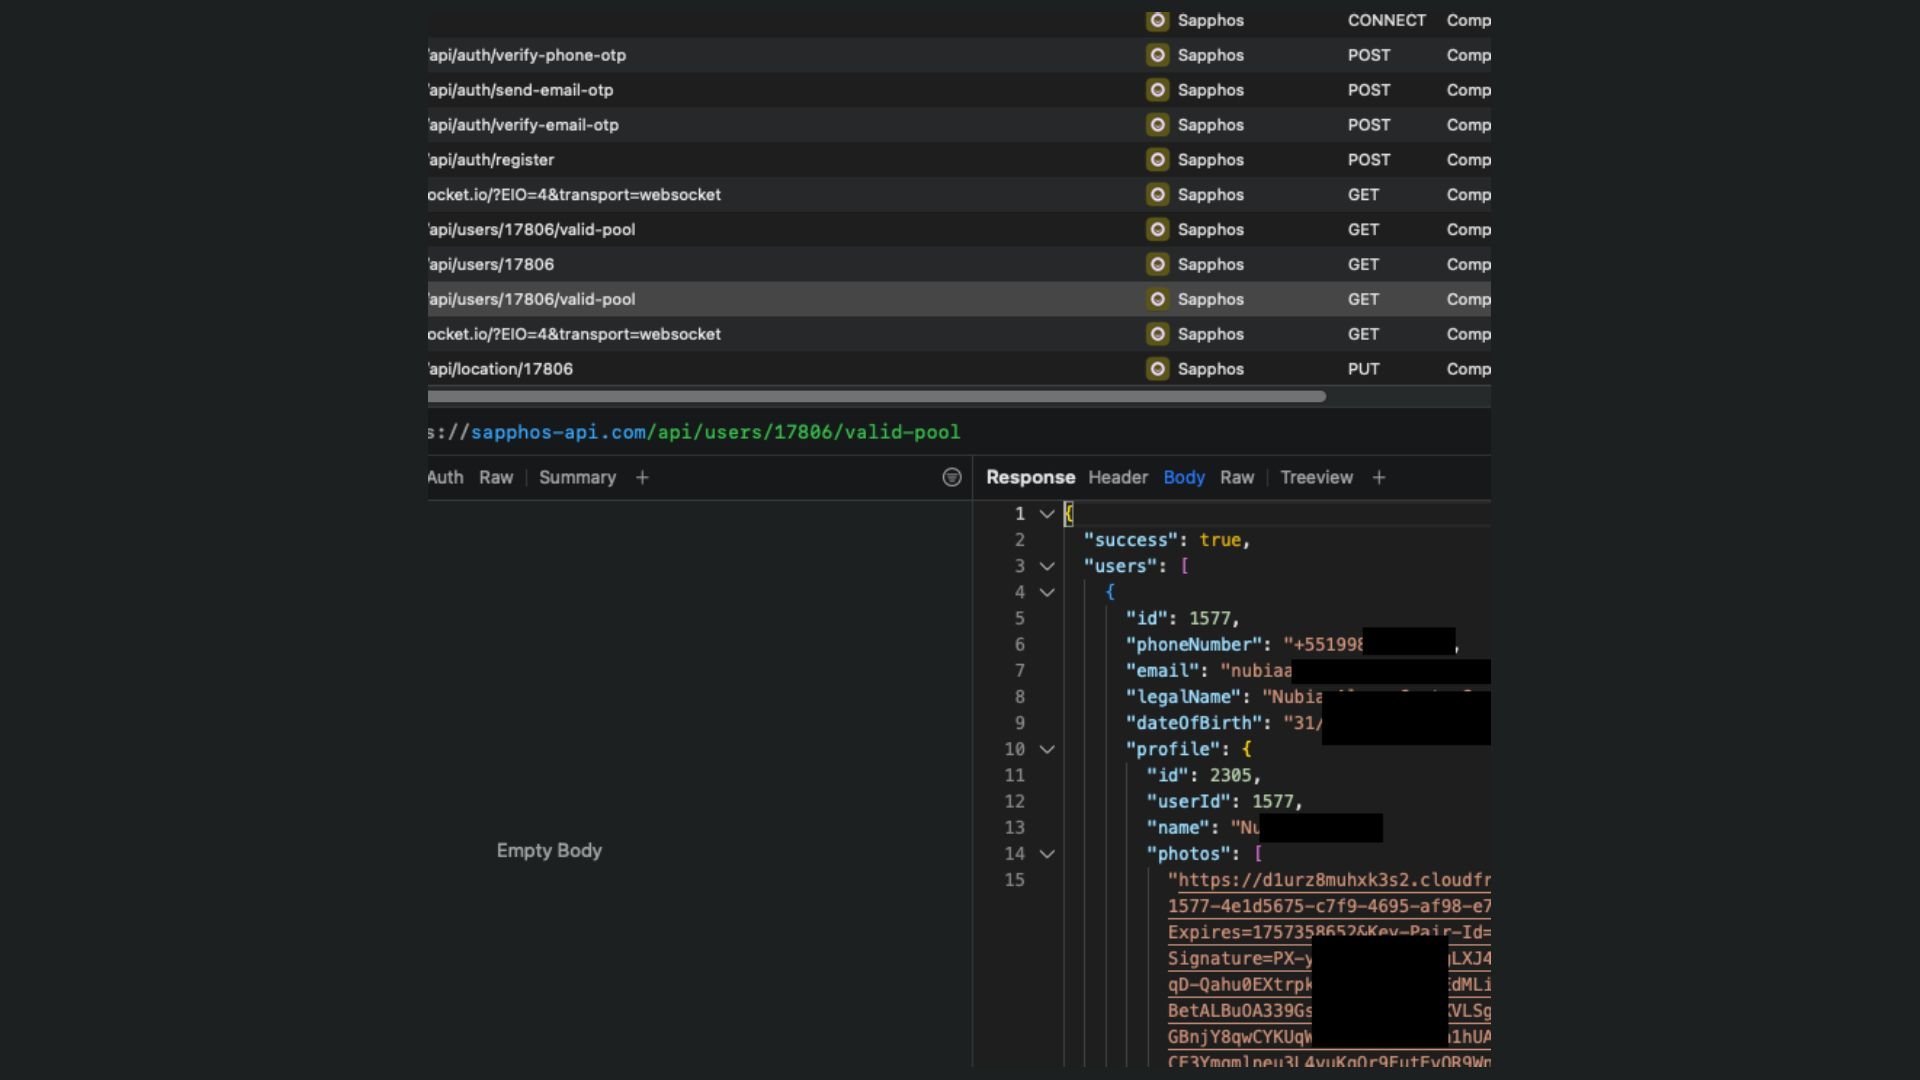Add response tab via plus after Treeview

(x=1378, y=478)
